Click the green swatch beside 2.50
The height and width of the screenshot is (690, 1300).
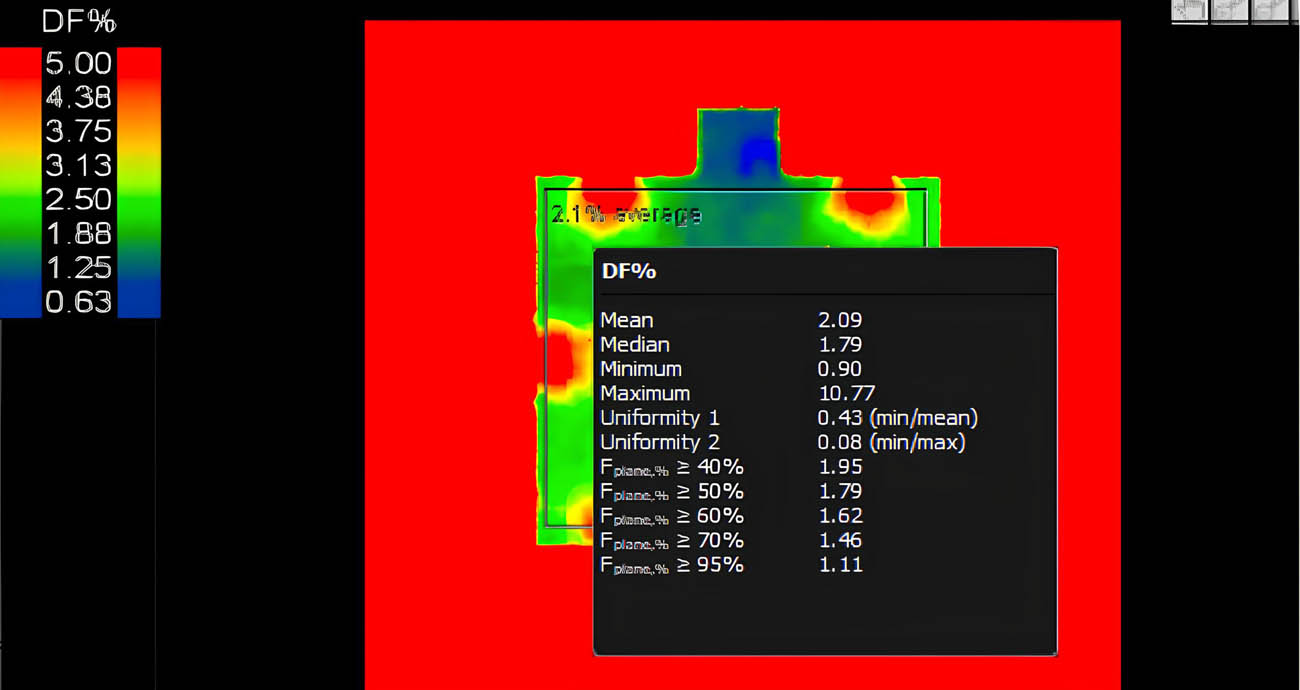point(20,199)
